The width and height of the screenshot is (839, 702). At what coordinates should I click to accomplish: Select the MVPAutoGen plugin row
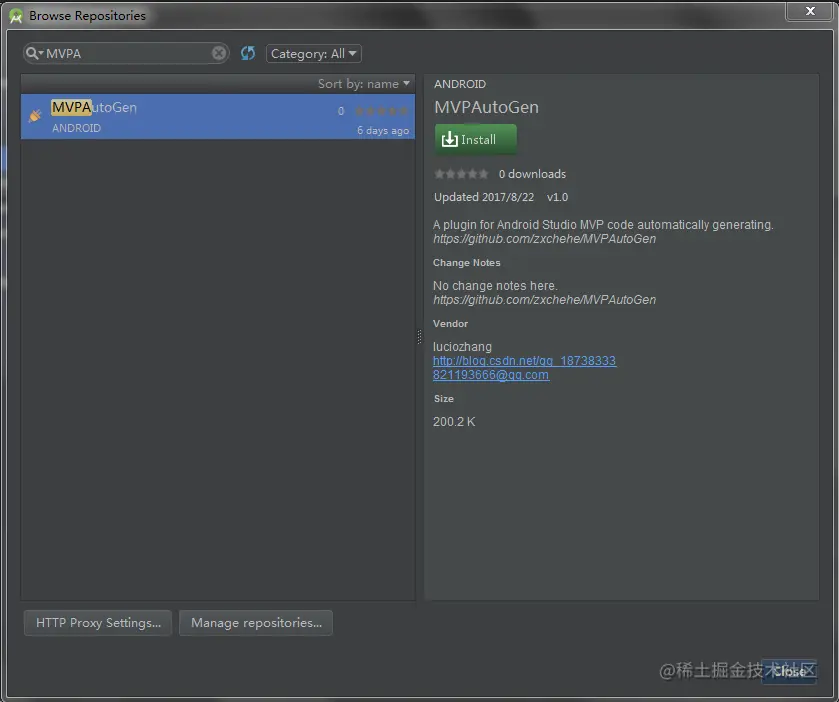[218, 117]
